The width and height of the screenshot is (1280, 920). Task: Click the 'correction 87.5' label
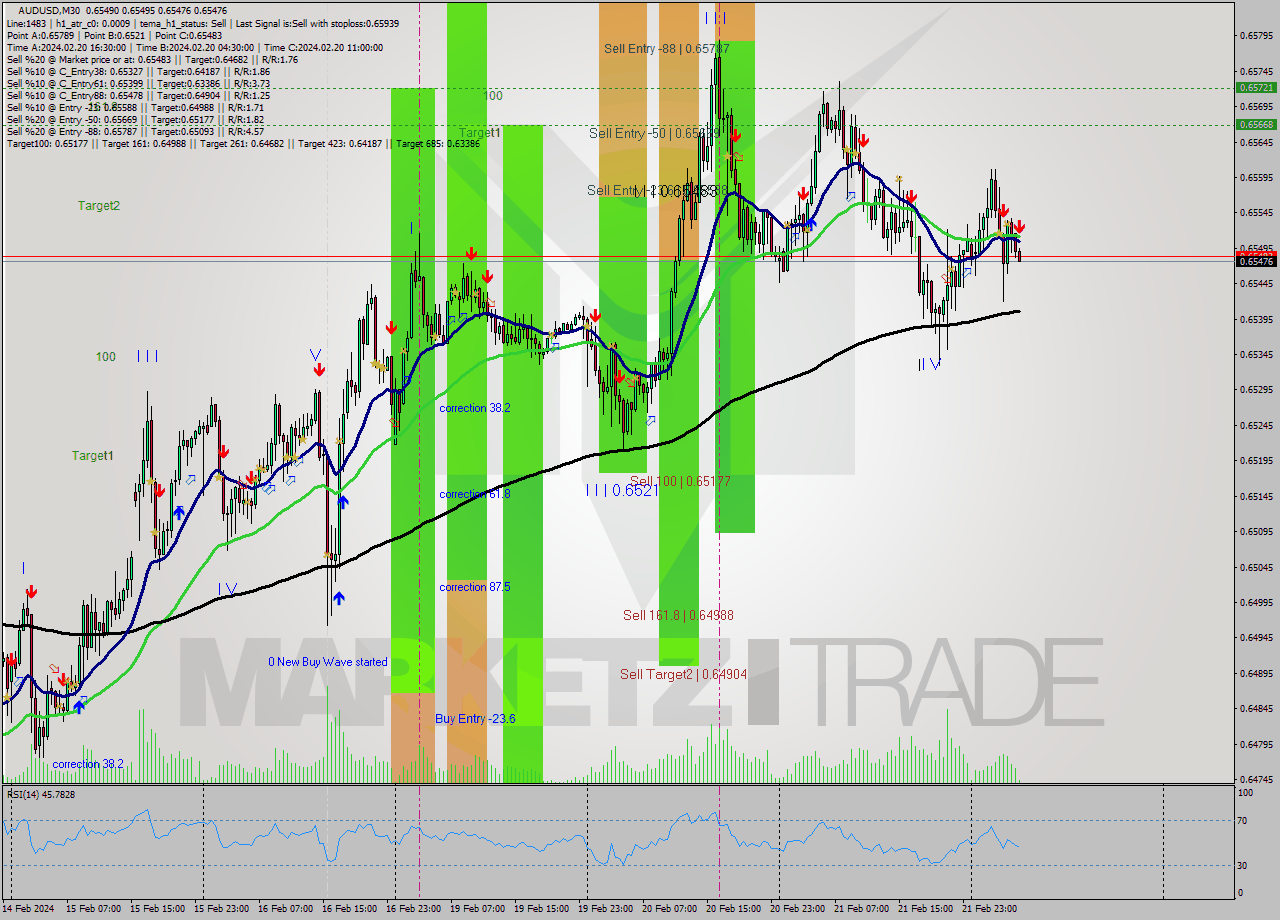point(475,587)
